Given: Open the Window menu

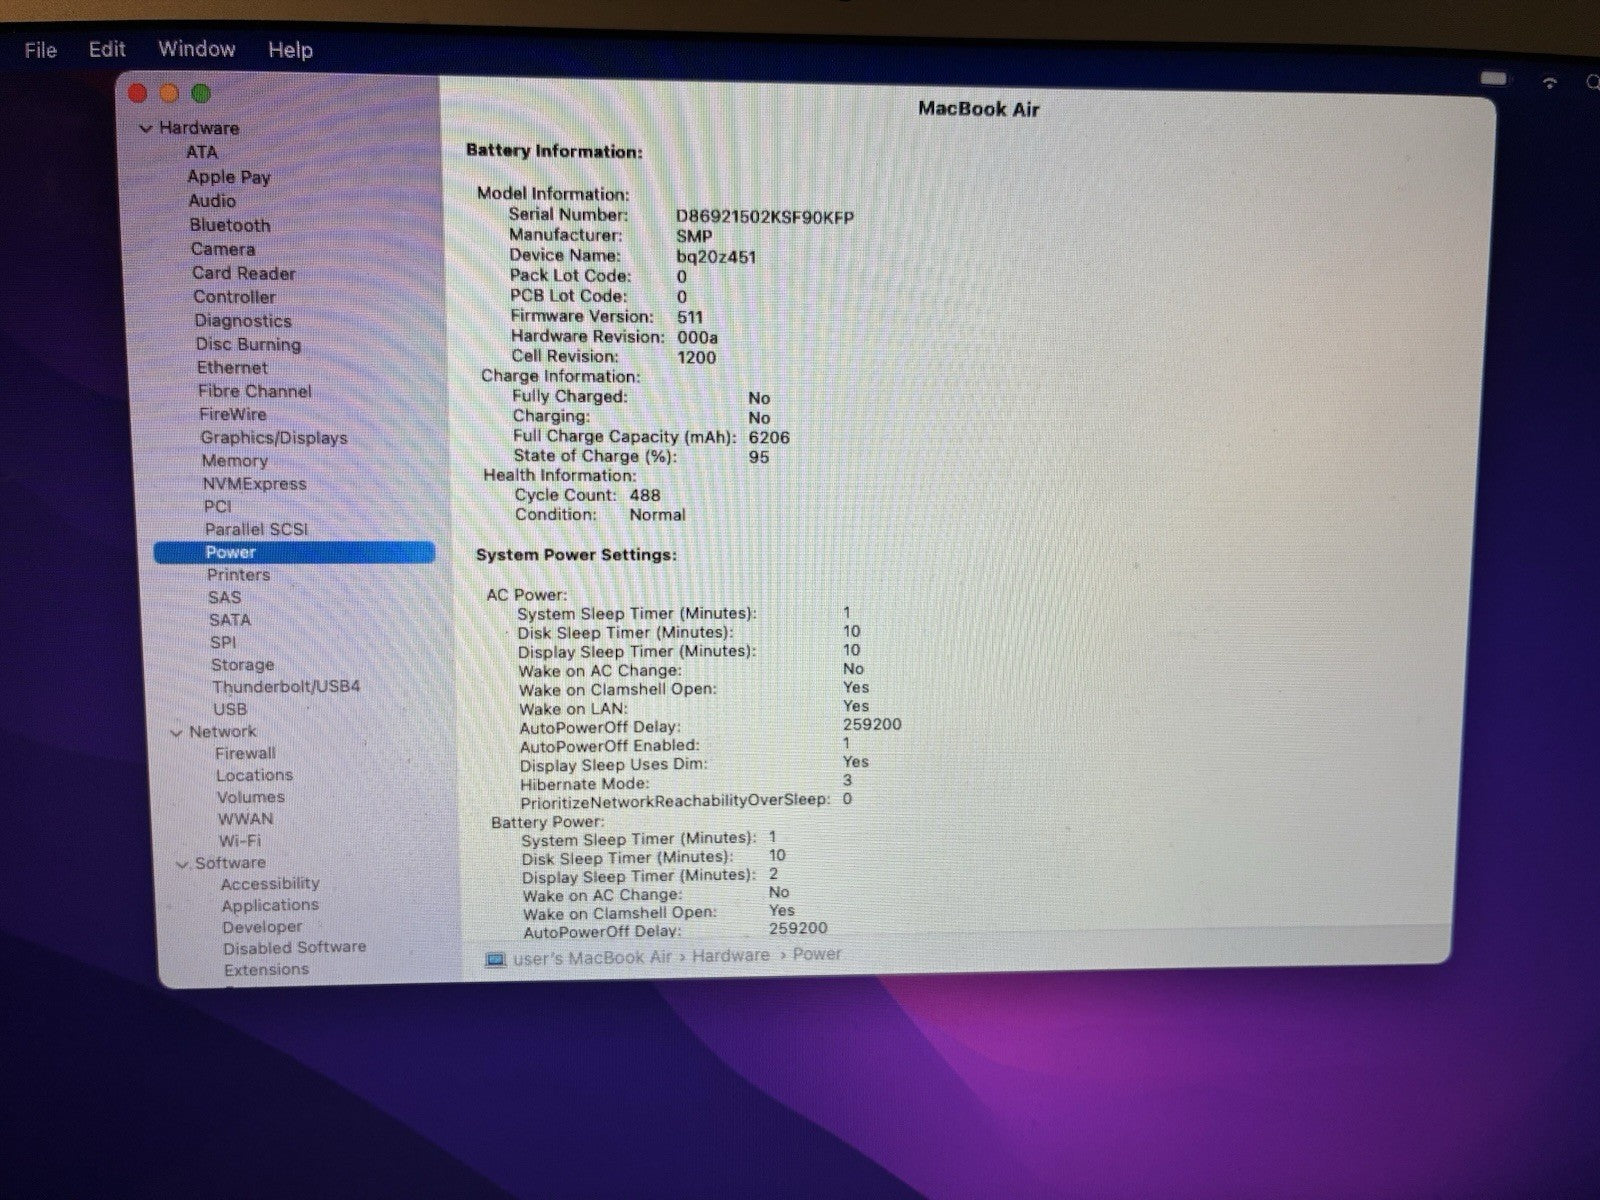Looking at the screenshot, I should pos(196,49).
